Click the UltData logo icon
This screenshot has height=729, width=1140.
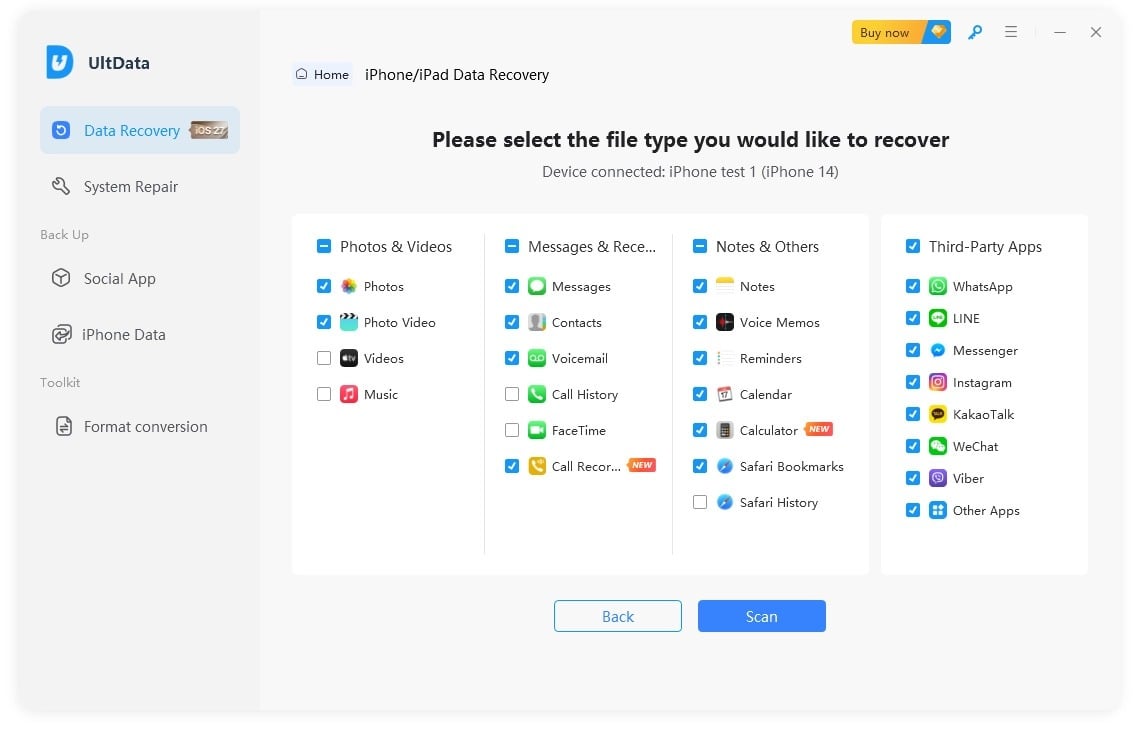click(x=60, y=62)
